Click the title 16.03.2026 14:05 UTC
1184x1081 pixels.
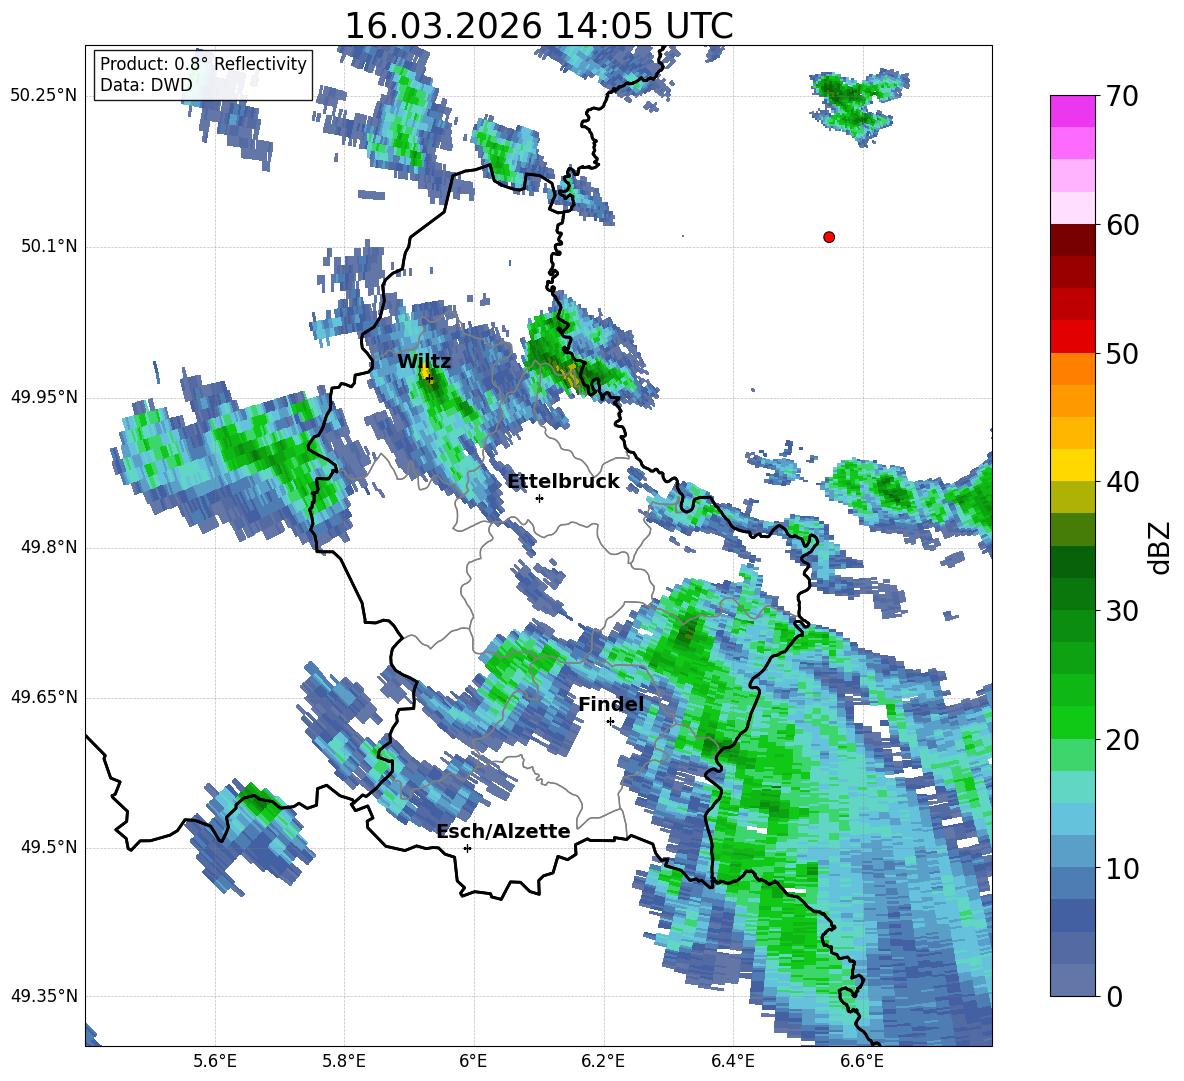[538, 26]
